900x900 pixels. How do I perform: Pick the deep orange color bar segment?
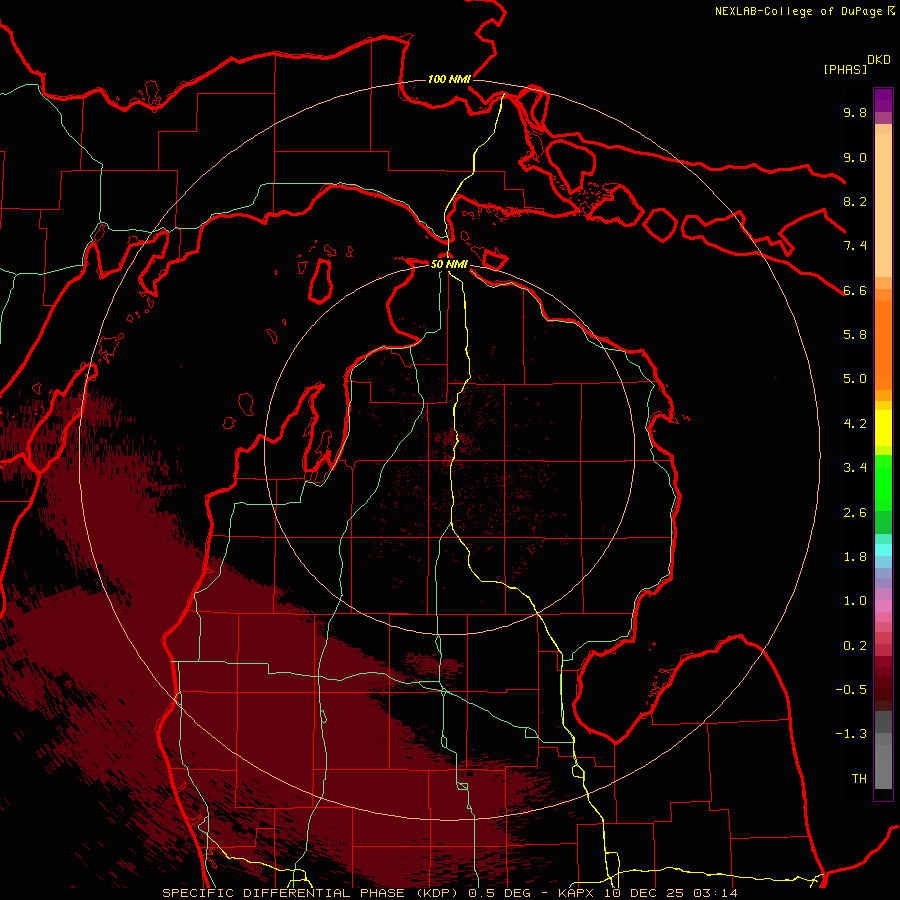click(883, 346)
